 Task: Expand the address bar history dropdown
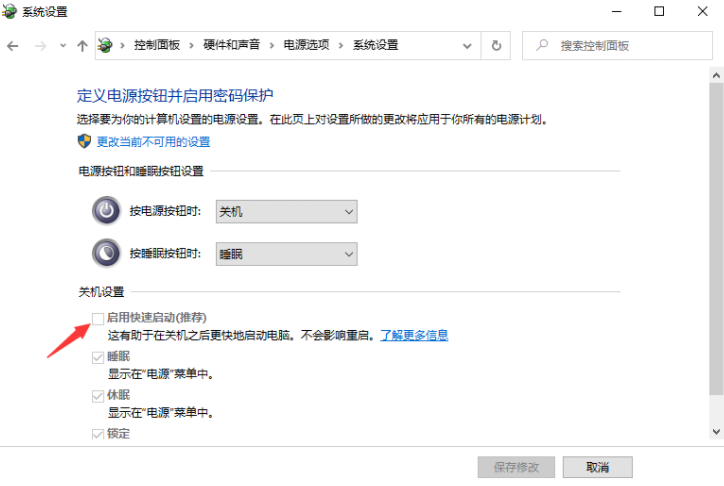[x=467, y=45]
